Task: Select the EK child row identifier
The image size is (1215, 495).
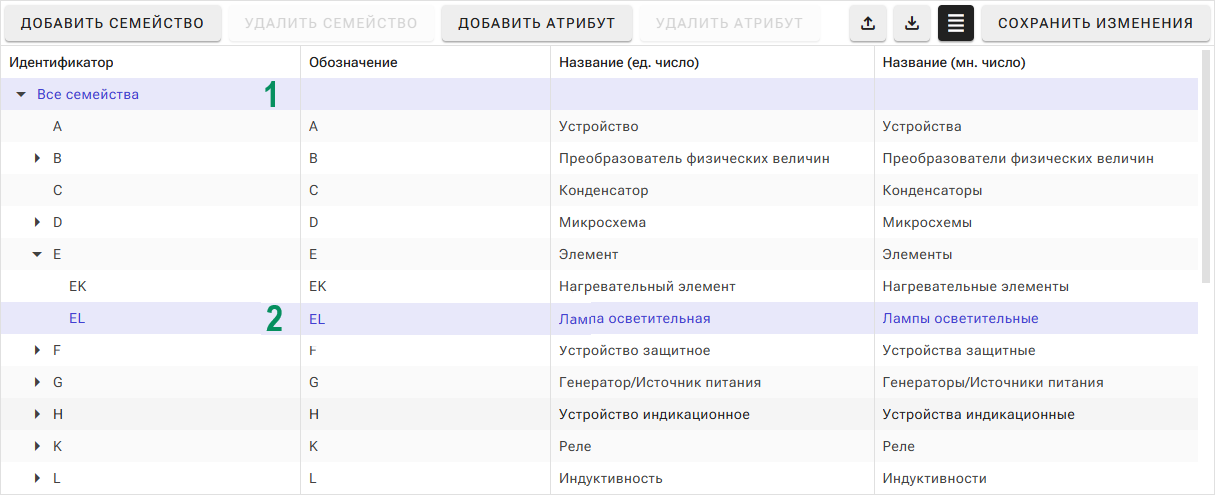Action: click(78, 287)
